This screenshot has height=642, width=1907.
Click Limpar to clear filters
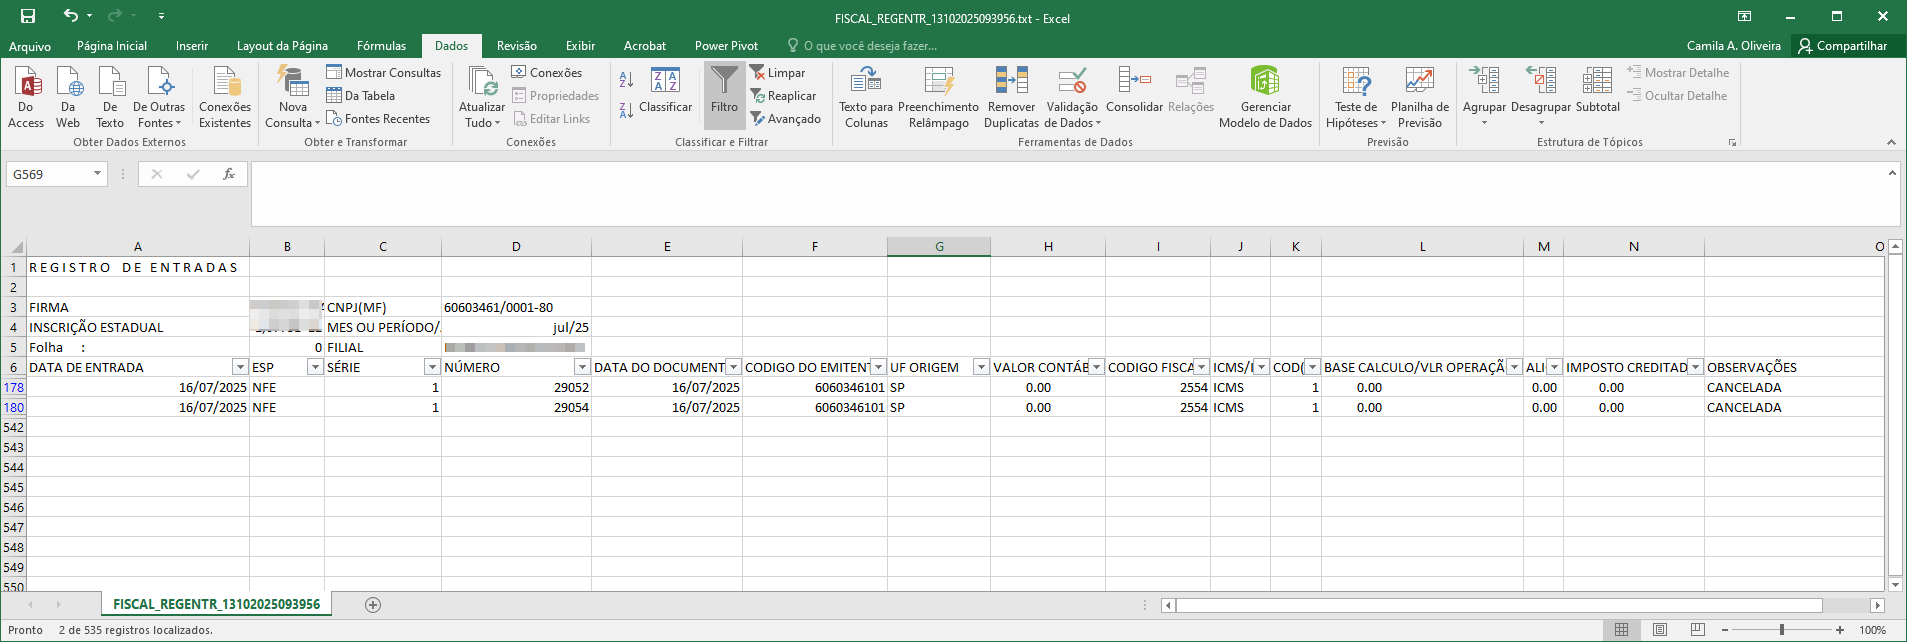tap(778, 73)
